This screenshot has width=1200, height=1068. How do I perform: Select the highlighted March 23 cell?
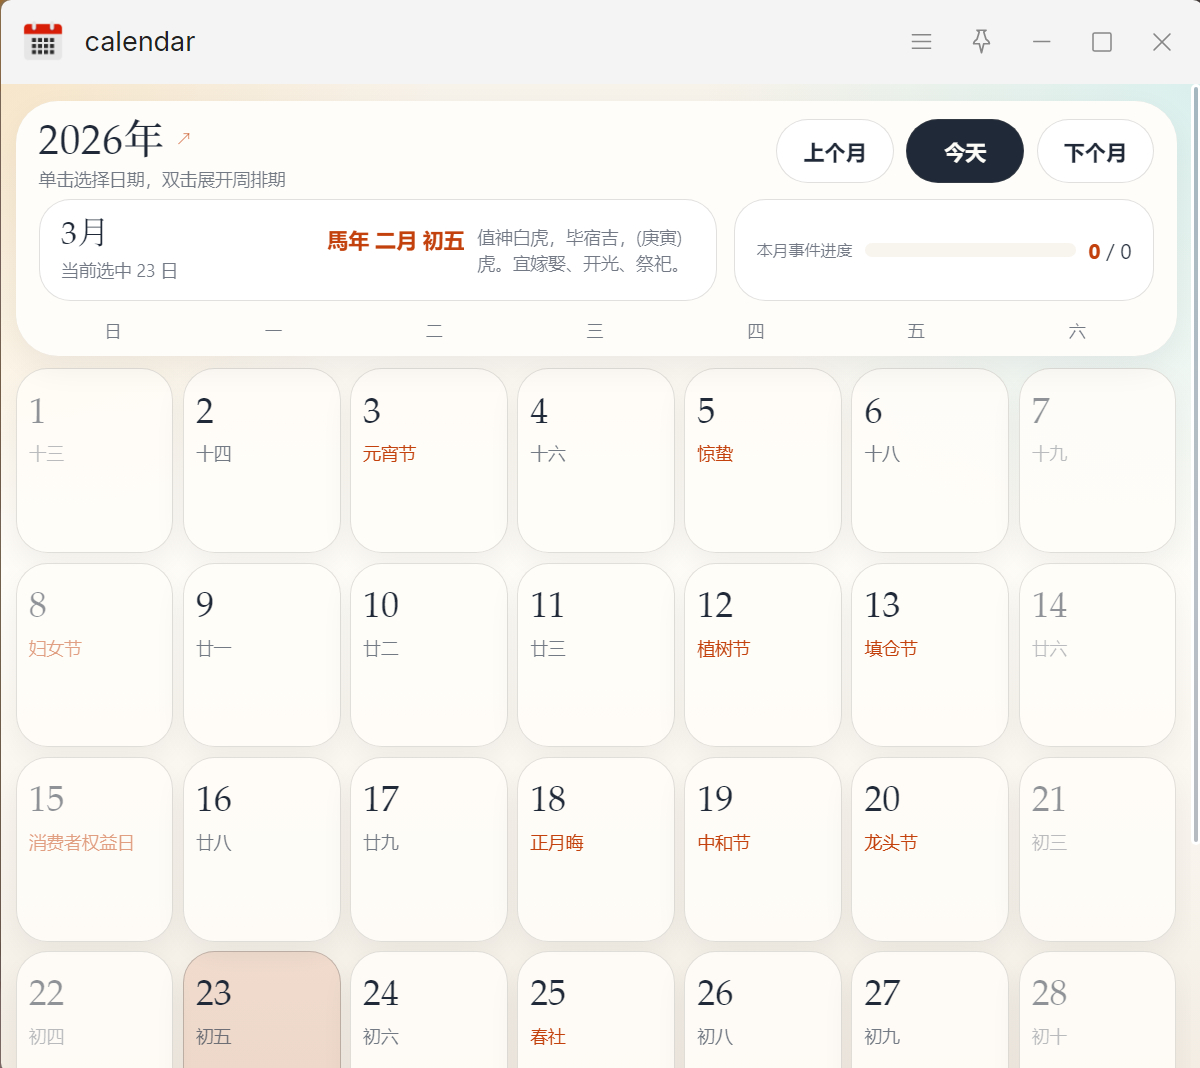tap(261, 1010)
